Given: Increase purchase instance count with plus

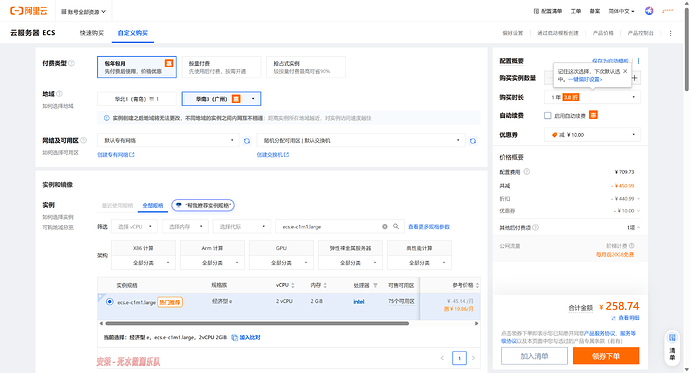Looking at the screenshot, I should point(635,78).
